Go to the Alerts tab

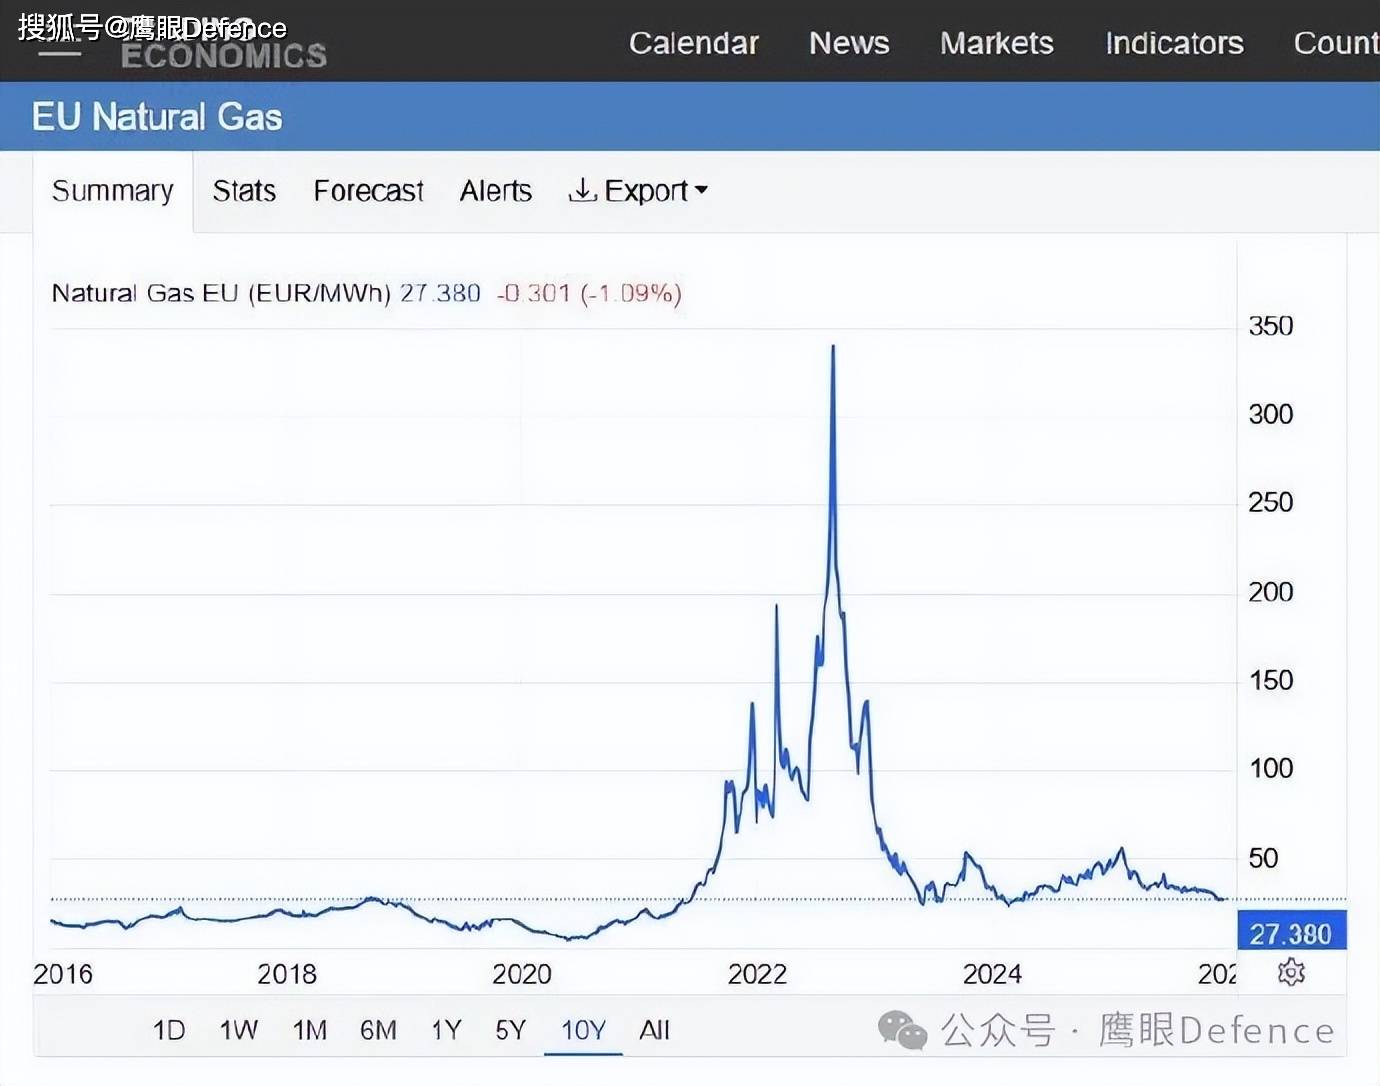coord(495,191)
